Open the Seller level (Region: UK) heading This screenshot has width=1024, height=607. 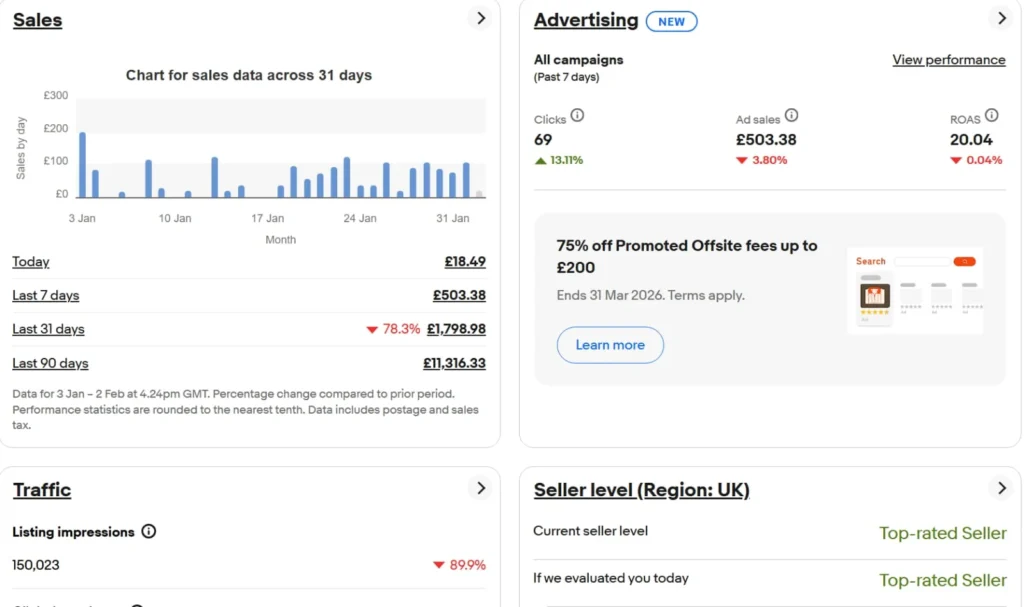(x=641, y=490)
